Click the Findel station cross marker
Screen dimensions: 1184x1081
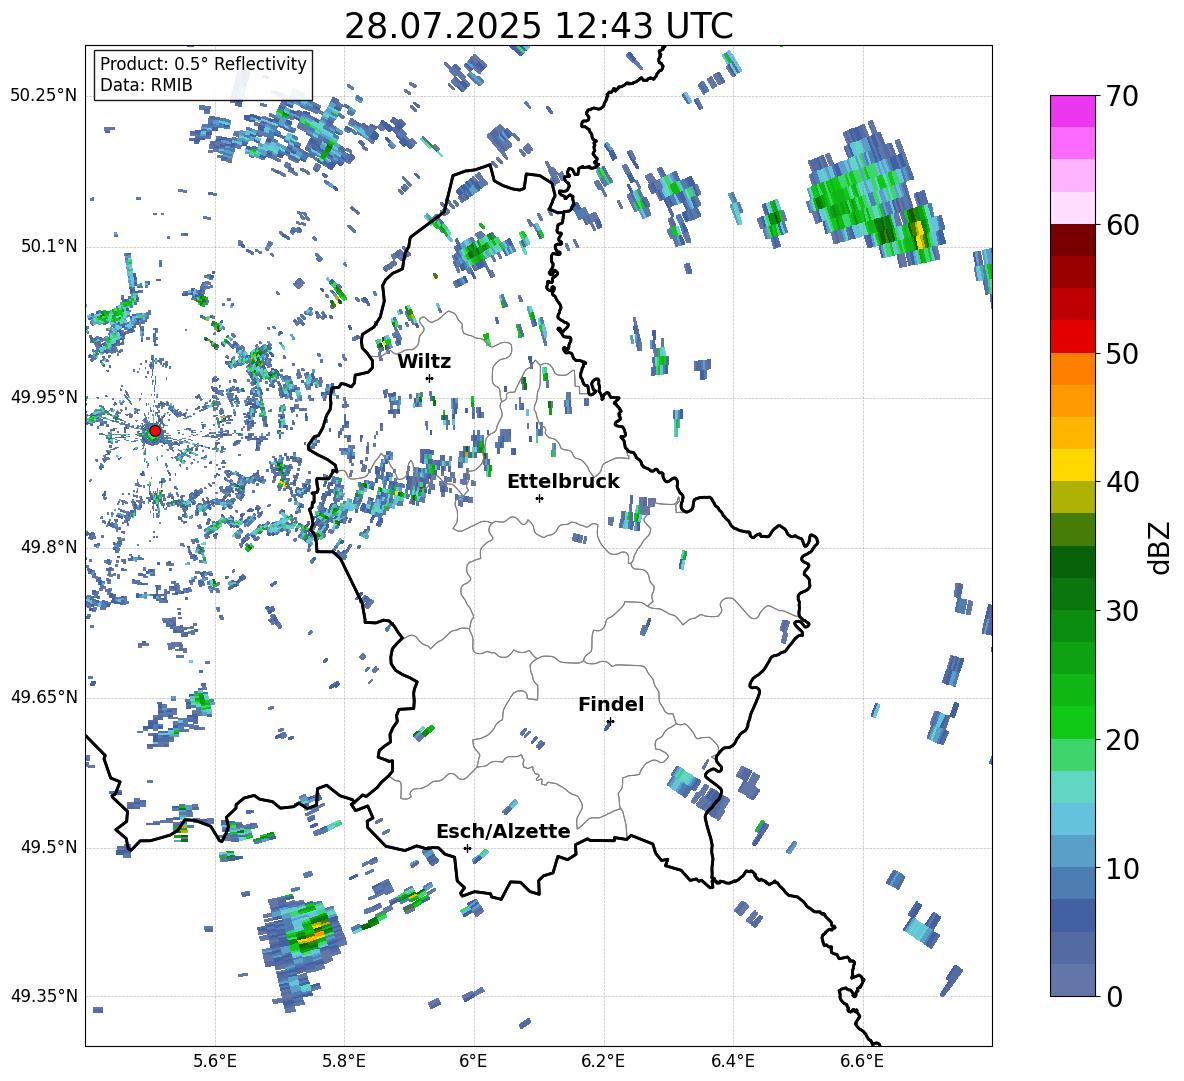pyautogui.click(x=610, y=722)
